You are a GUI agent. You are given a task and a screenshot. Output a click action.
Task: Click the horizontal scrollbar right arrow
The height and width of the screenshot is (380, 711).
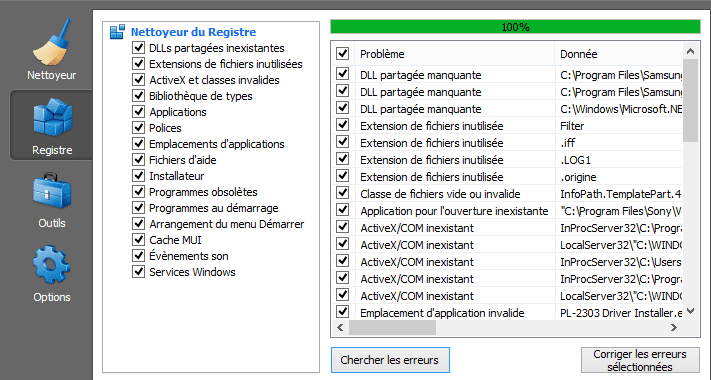point(674,327)
